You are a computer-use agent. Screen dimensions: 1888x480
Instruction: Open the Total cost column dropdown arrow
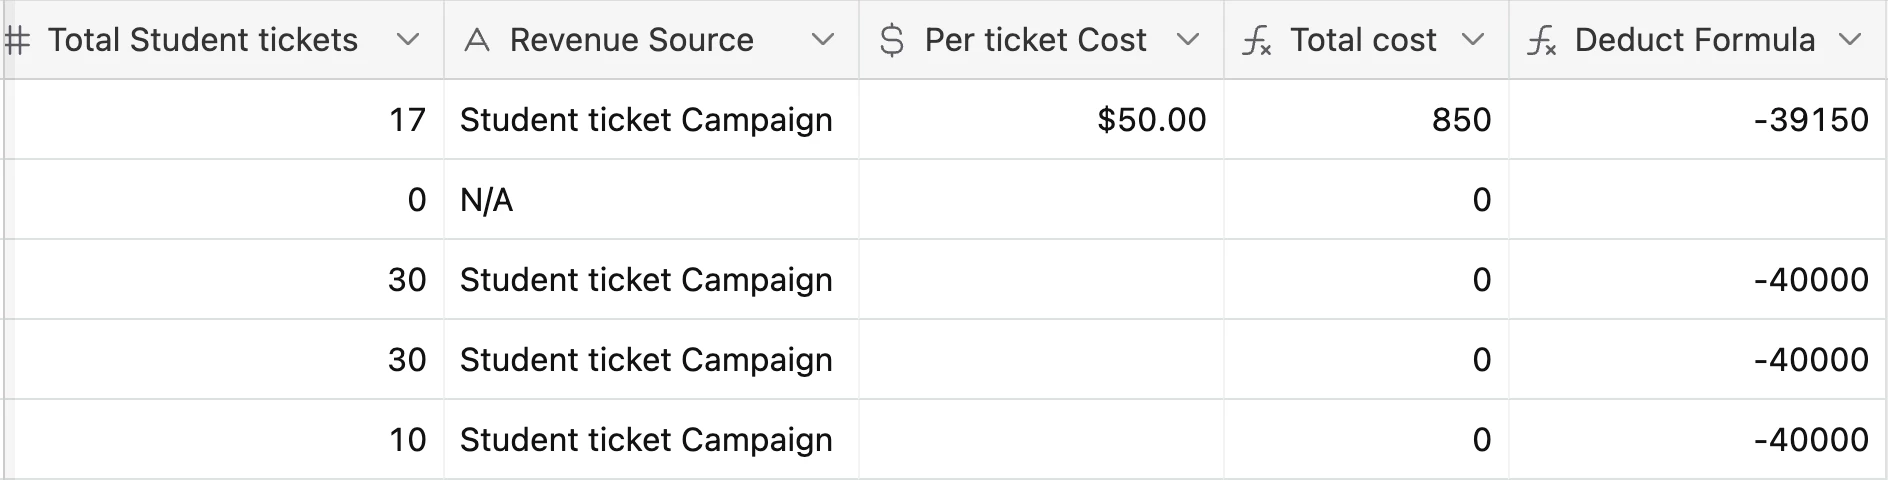[1472, 40]
